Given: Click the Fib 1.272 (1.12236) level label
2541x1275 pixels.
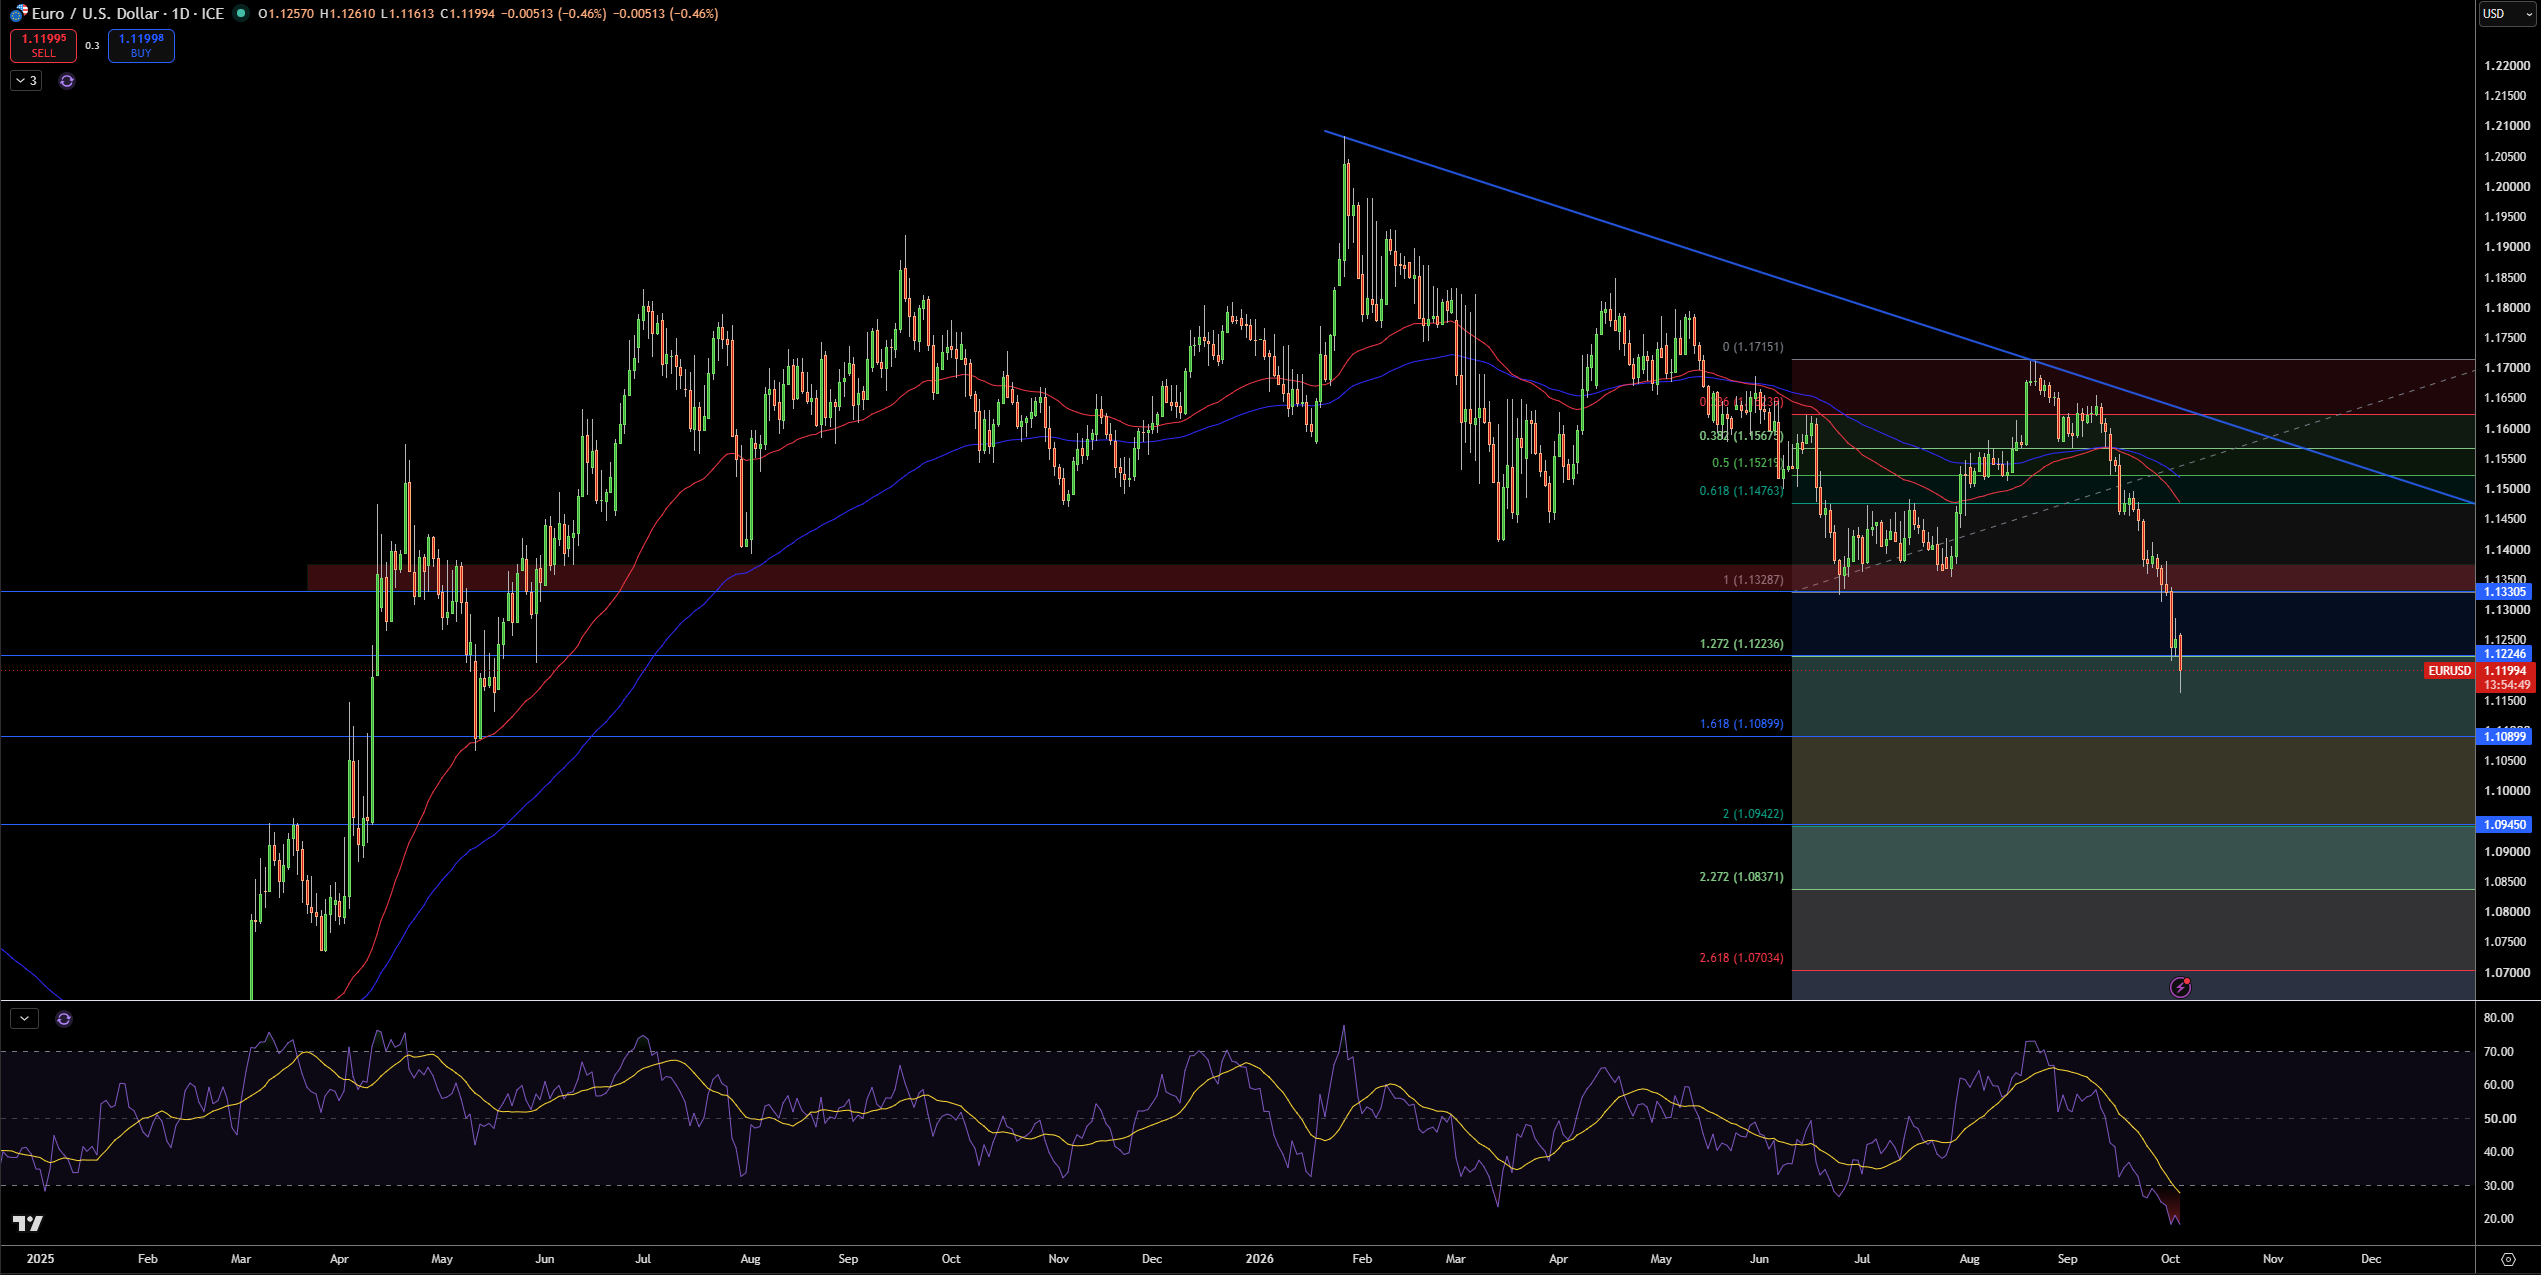Looking at the screenshot, I should point(1741,644).
